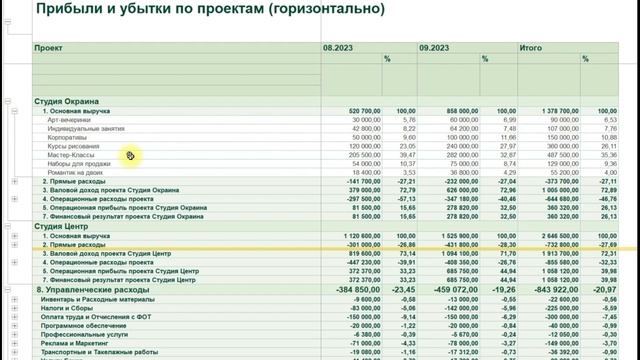Expand the Программное обеспечение row
The width and height of the screenshot is (640, 360).
tap(15, 326)
